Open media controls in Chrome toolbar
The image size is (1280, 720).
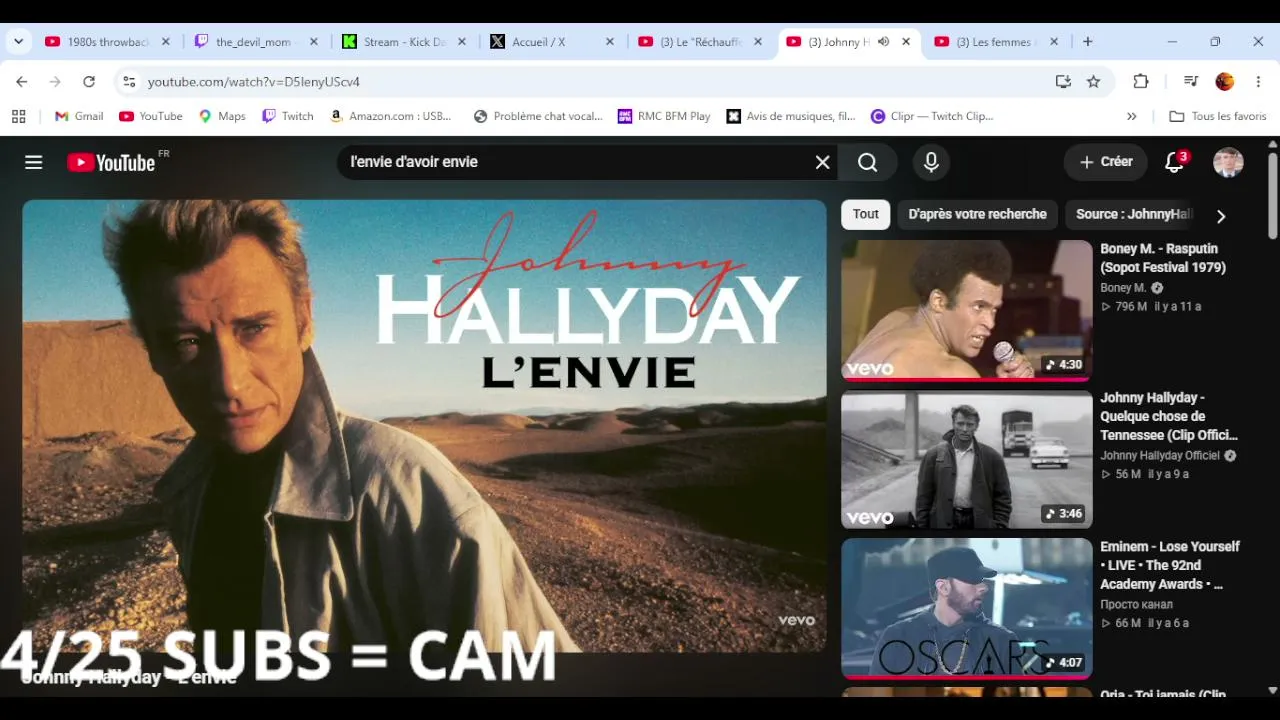(1191, 82)
